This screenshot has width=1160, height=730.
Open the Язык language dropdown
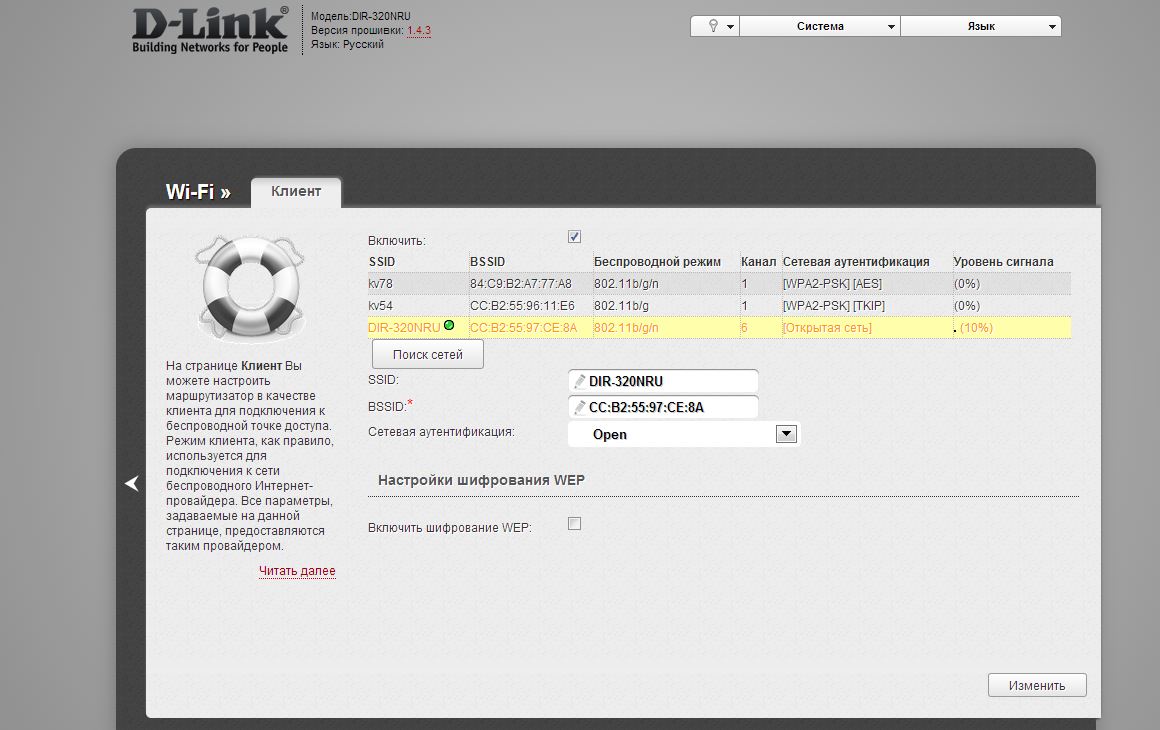tap(980, 27)
